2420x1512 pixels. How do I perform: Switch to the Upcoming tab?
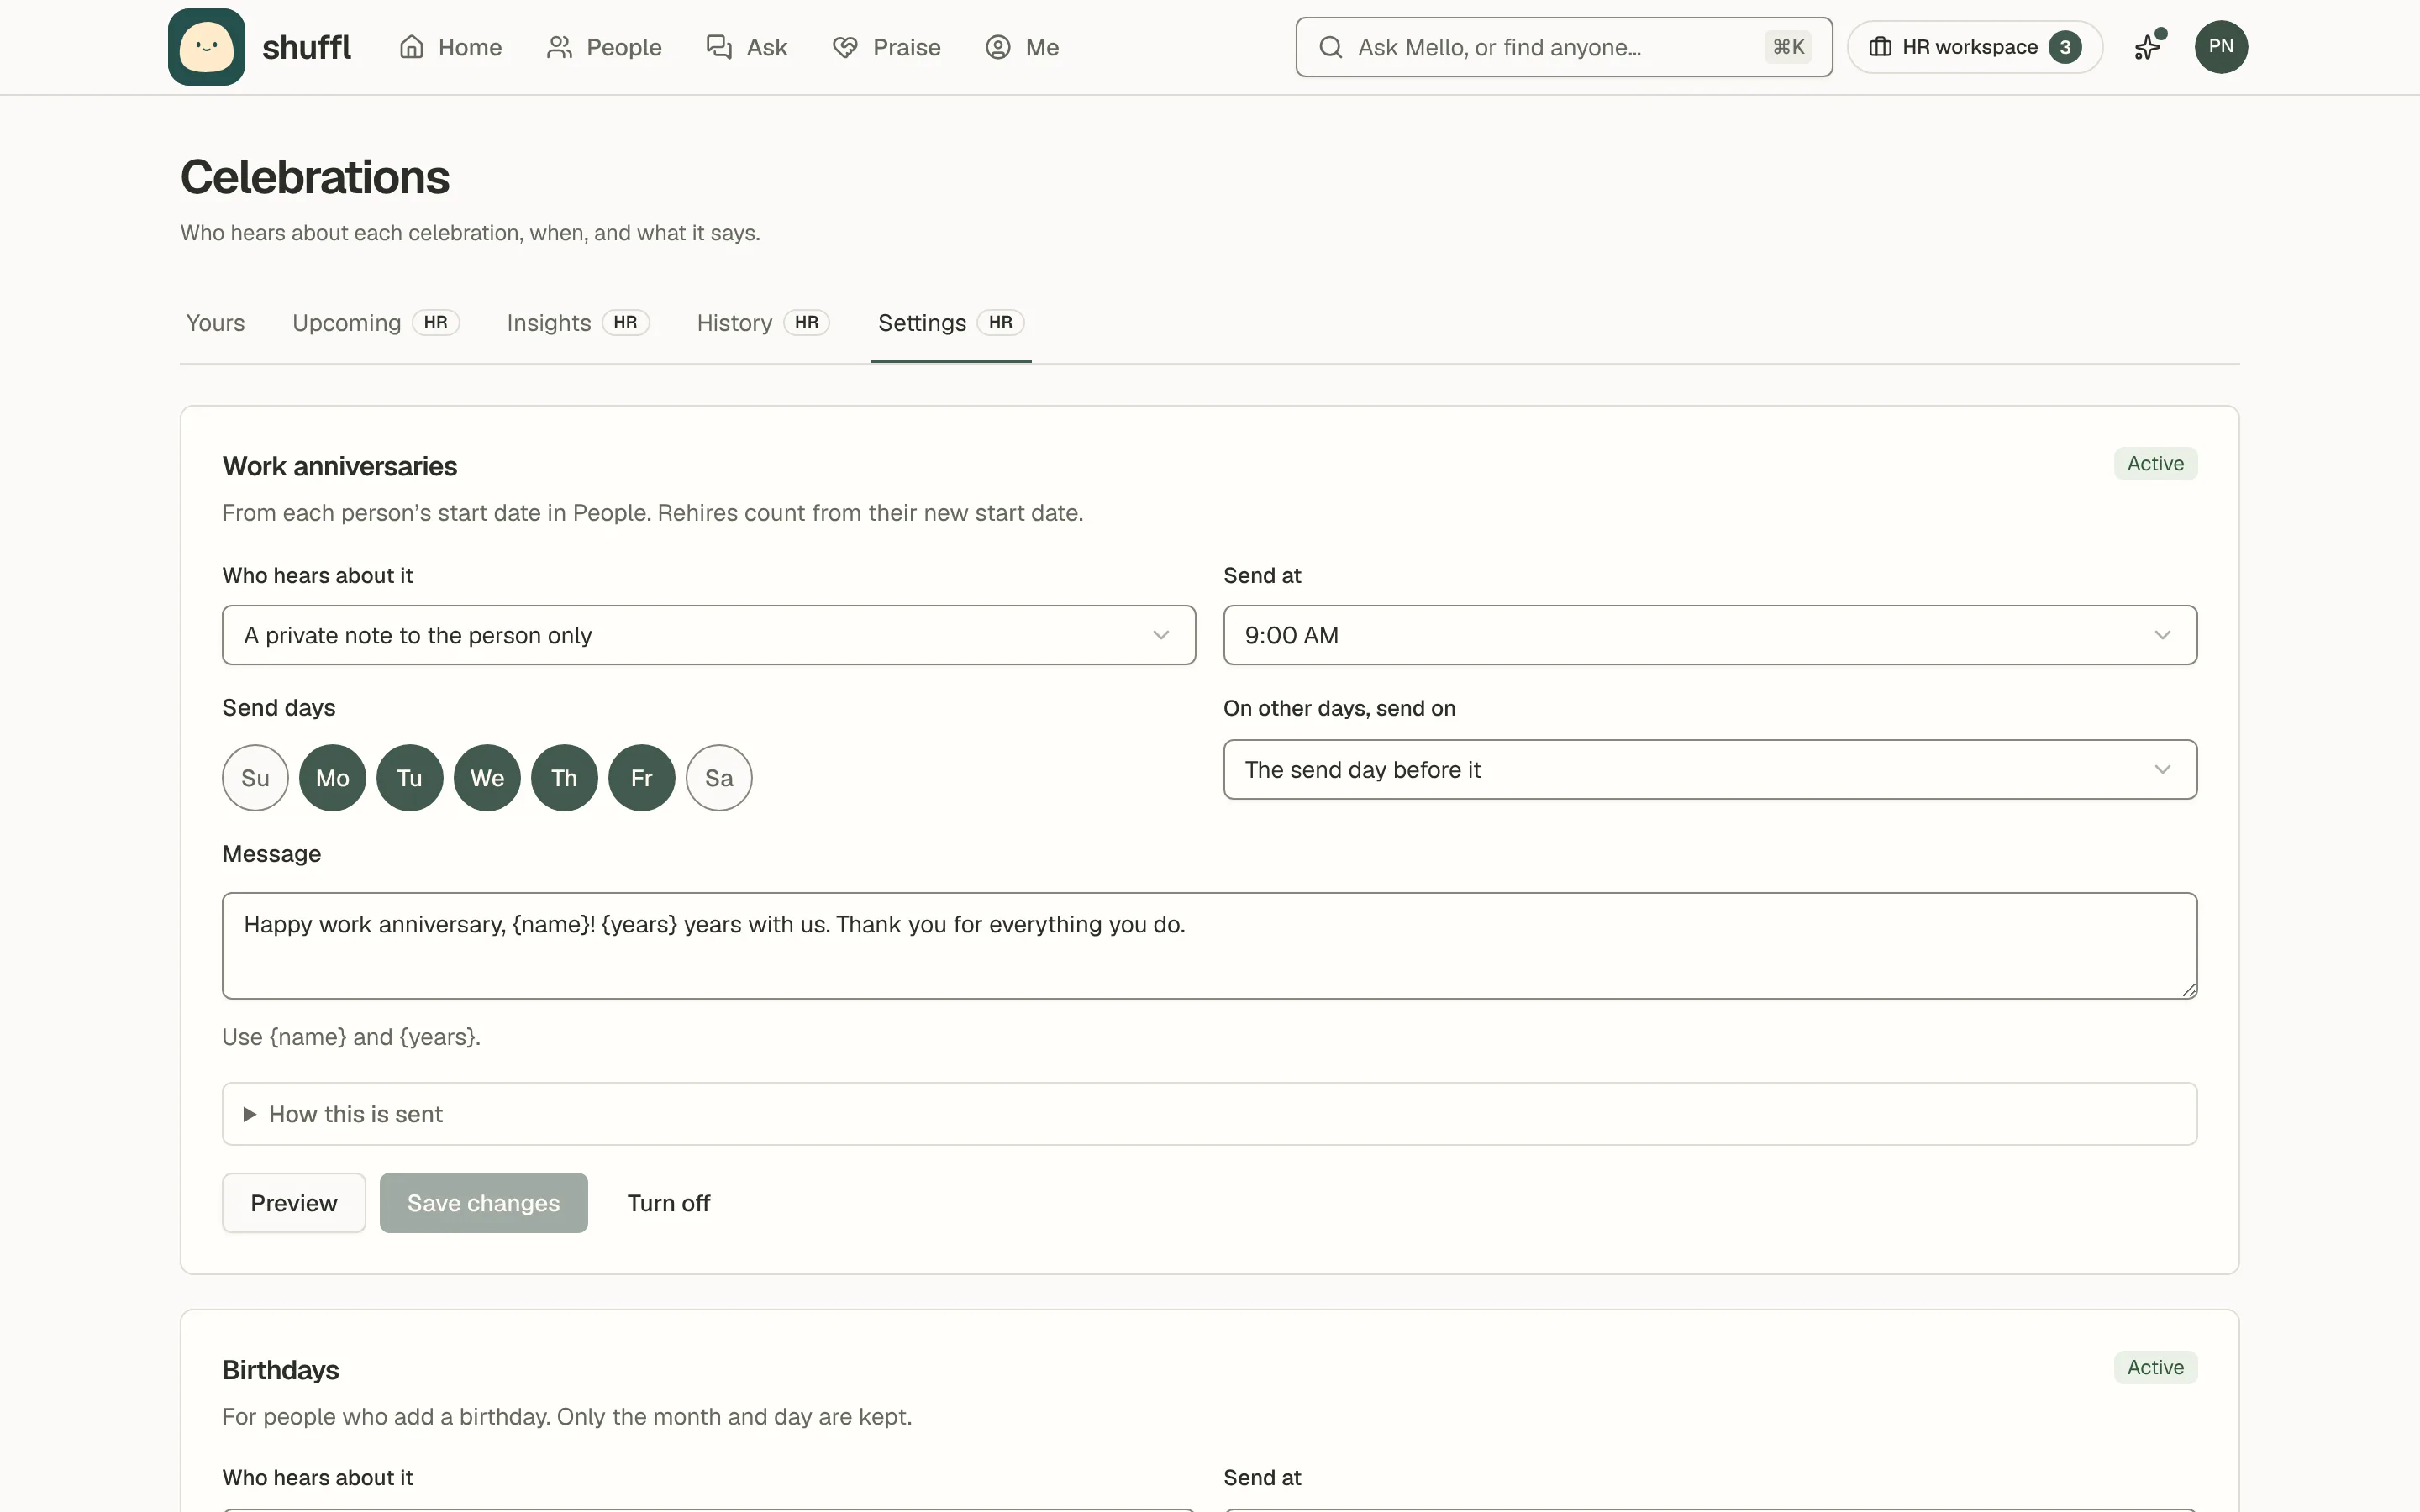pos(375,323)
